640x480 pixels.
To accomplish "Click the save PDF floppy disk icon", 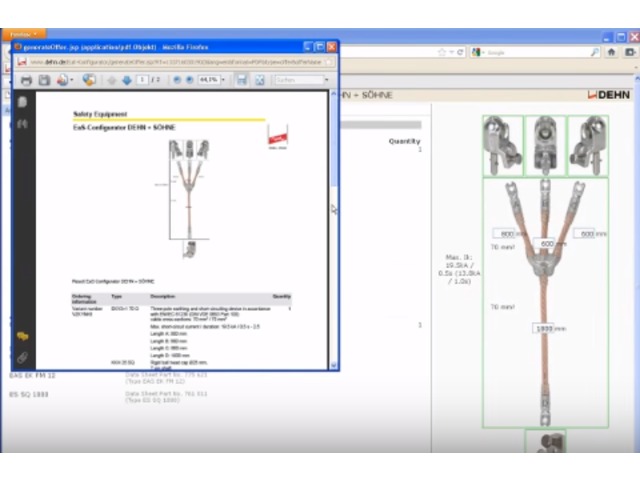I will pos(44,80).
